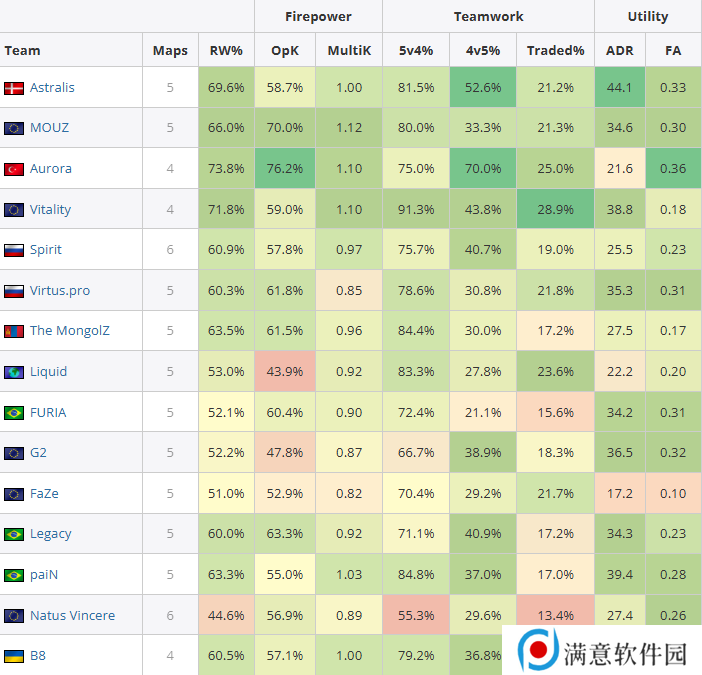
Task: Click the Legacy Brazilian flag icon
Action: pyautogui.click(x=14, y=534)
